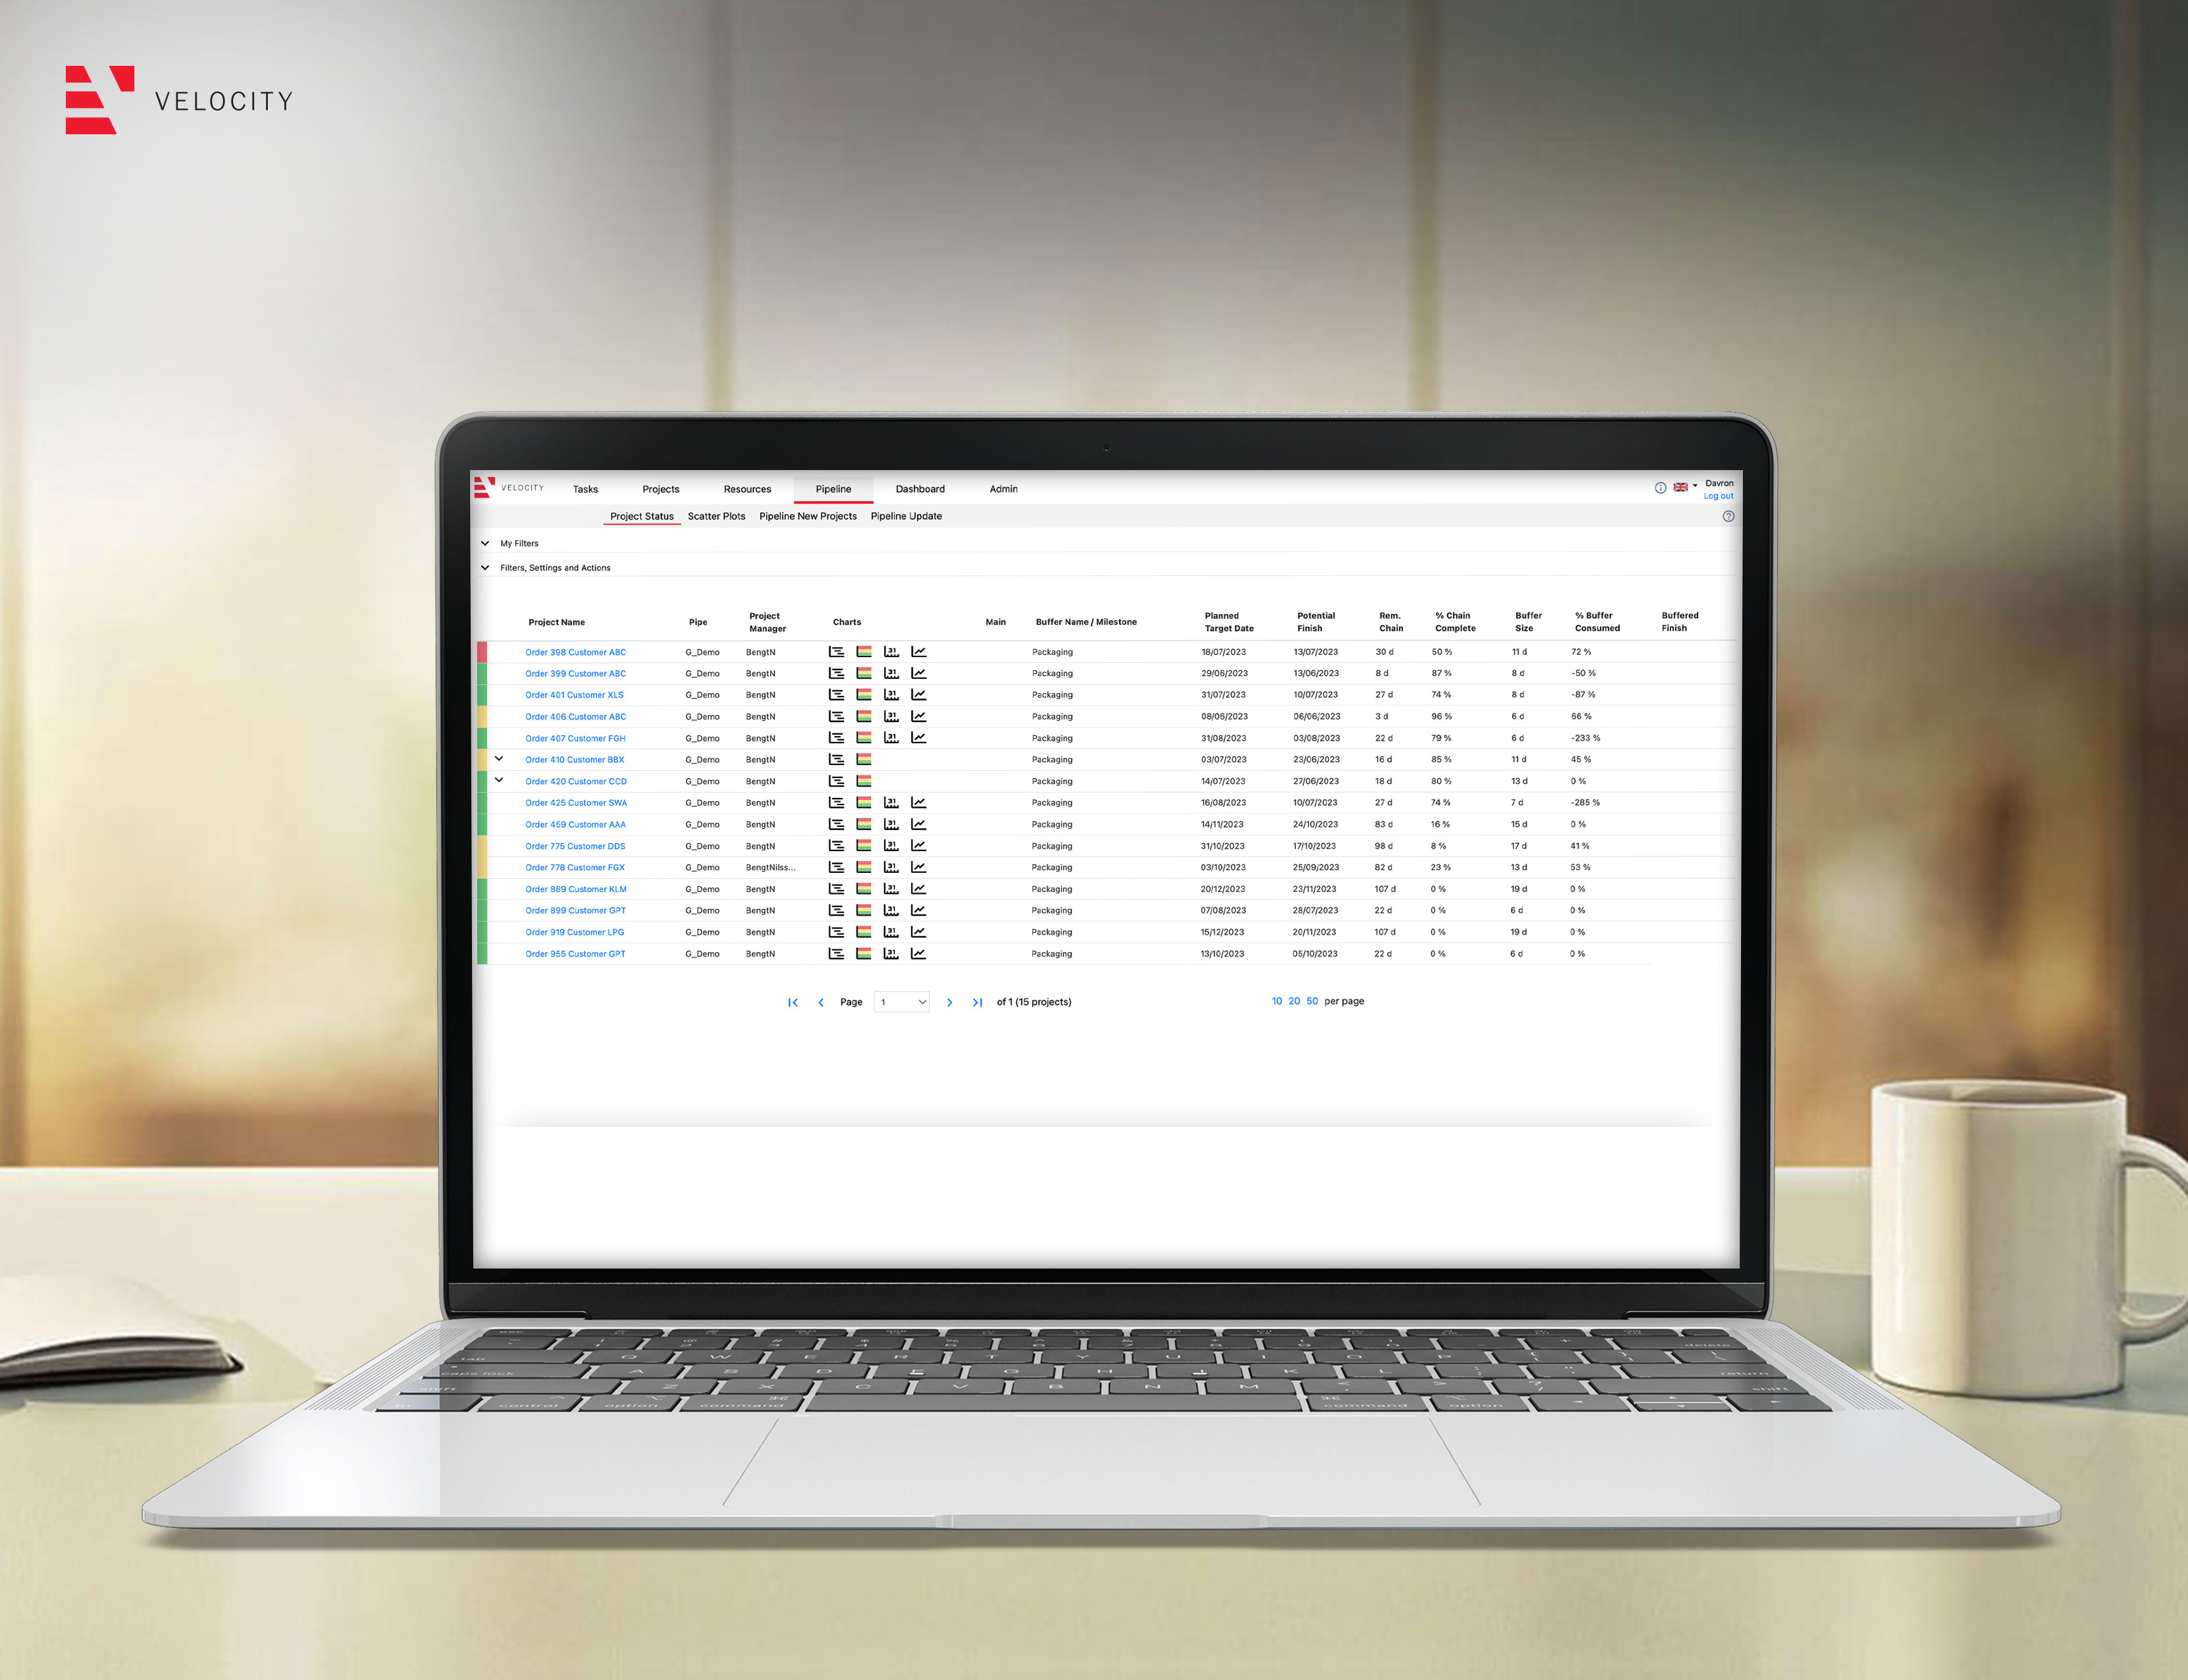Open Order 398 Customer ABC project link
This screenshot has width=2188, height=1680.
click(576, 652)
